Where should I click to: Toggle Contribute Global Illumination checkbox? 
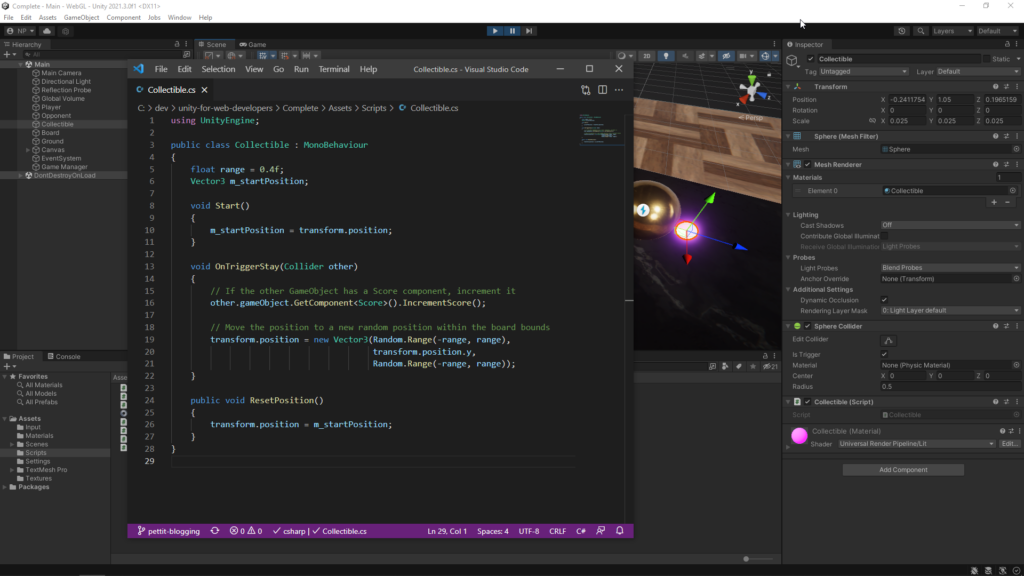coord(885,236)
